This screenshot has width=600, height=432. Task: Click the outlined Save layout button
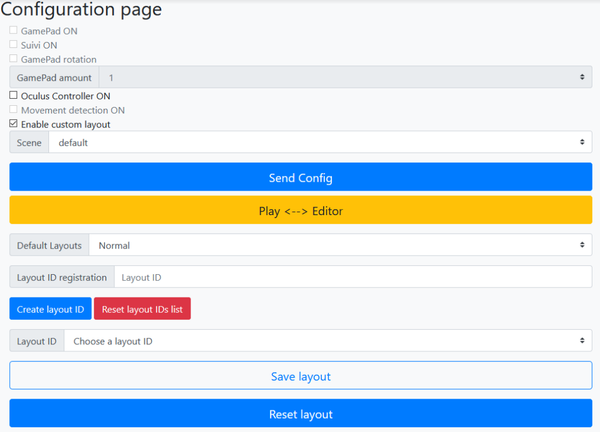(x=300, y=376)
